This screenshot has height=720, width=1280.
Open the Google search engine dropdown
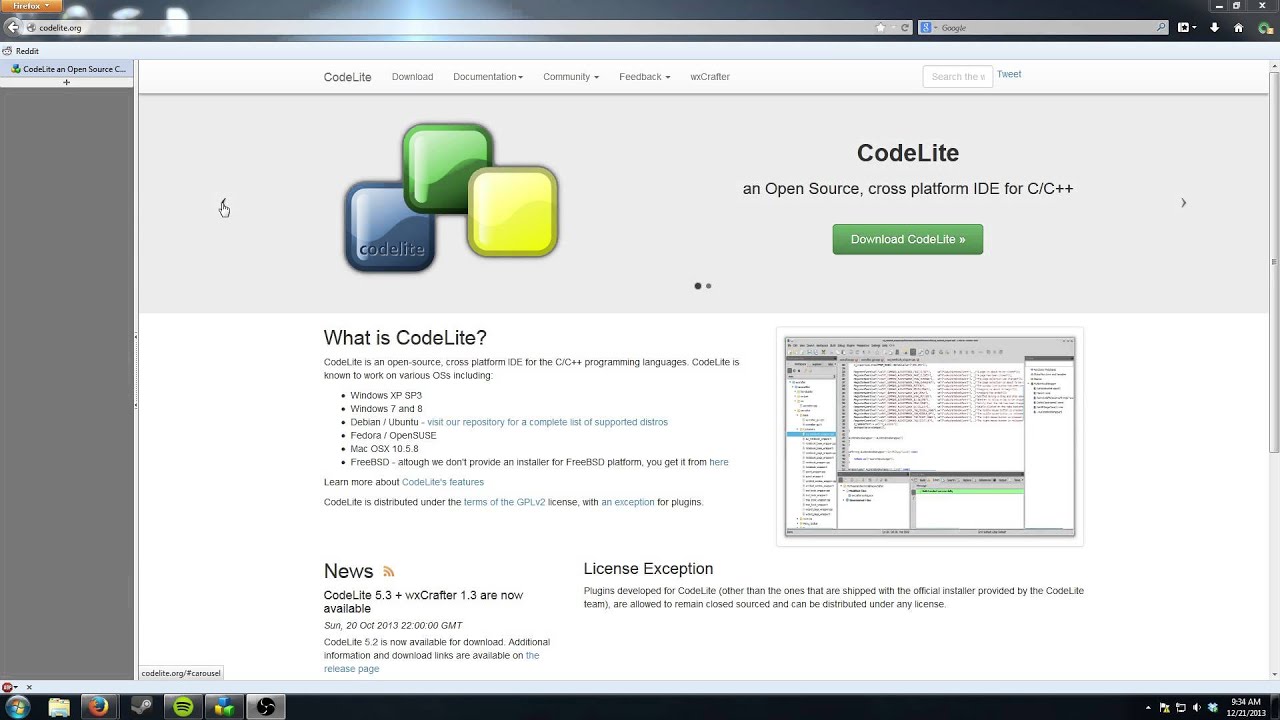tap(929, 28)
